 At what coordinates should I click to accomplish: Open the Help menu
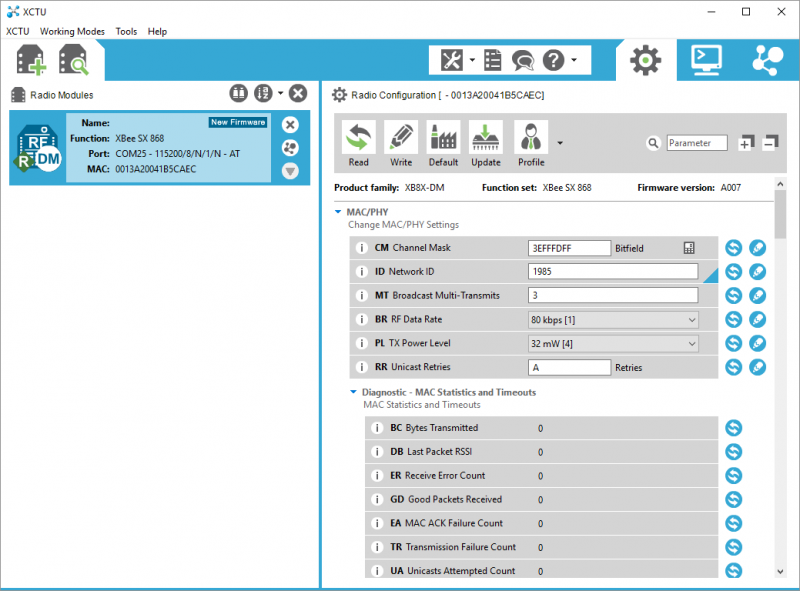click(x=157, y=31)
